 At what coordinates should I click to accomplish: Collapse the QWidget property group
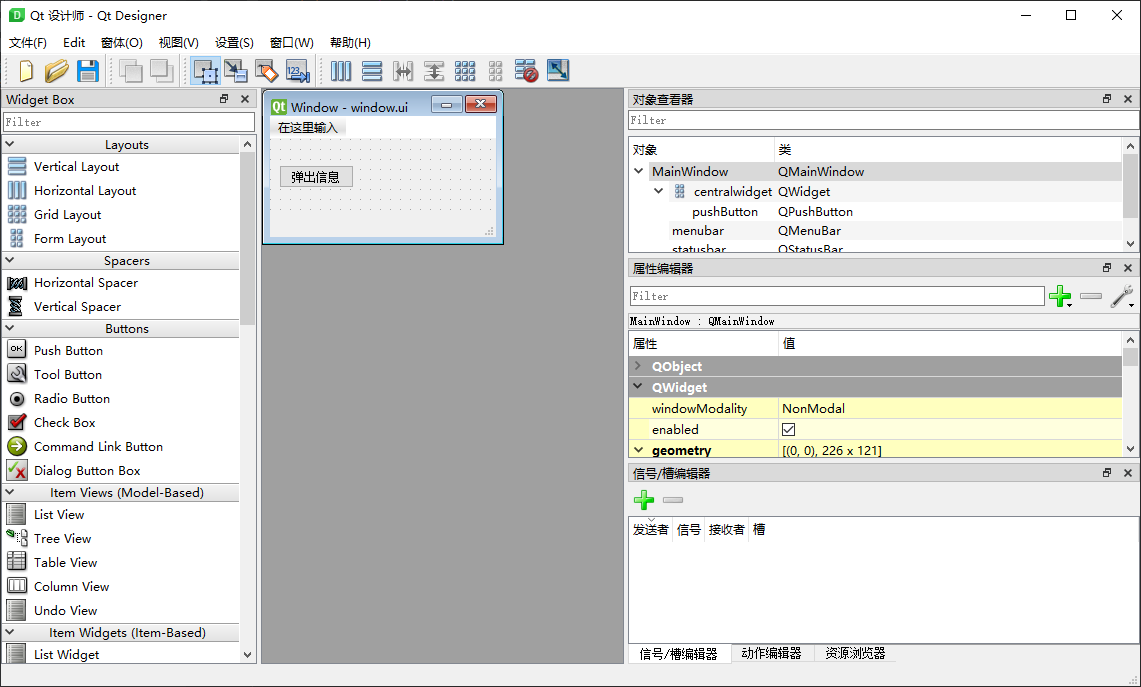coord(640,387)
